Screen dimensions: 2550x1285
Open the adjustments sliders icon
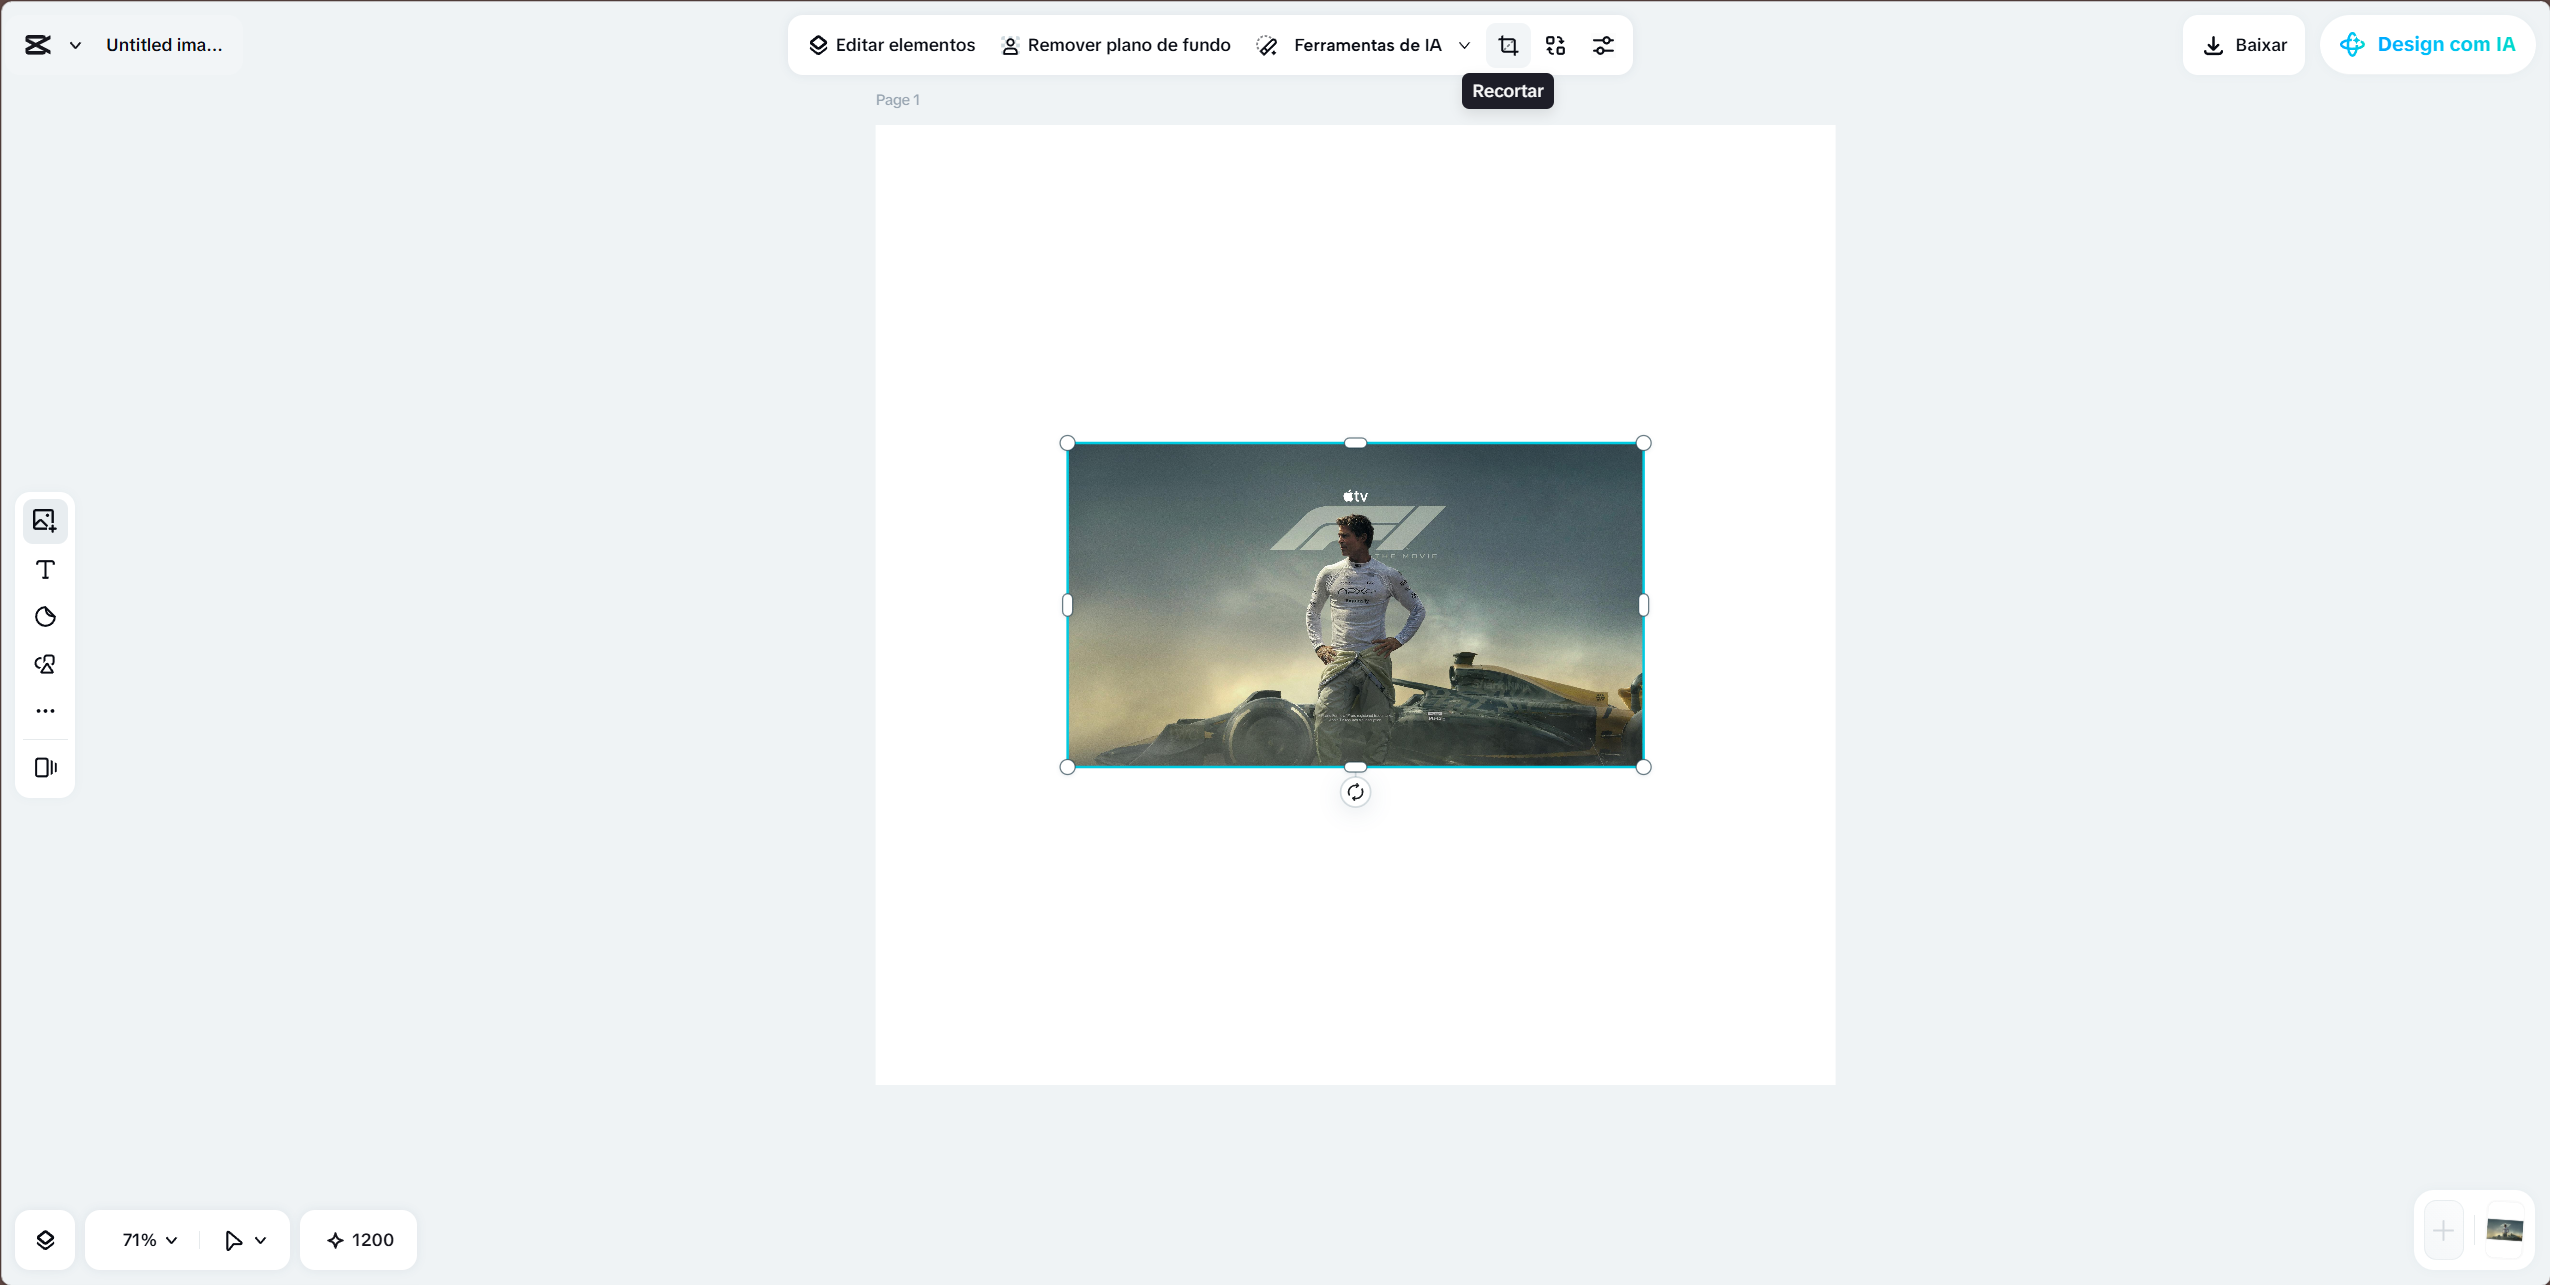coord(1603,46)
